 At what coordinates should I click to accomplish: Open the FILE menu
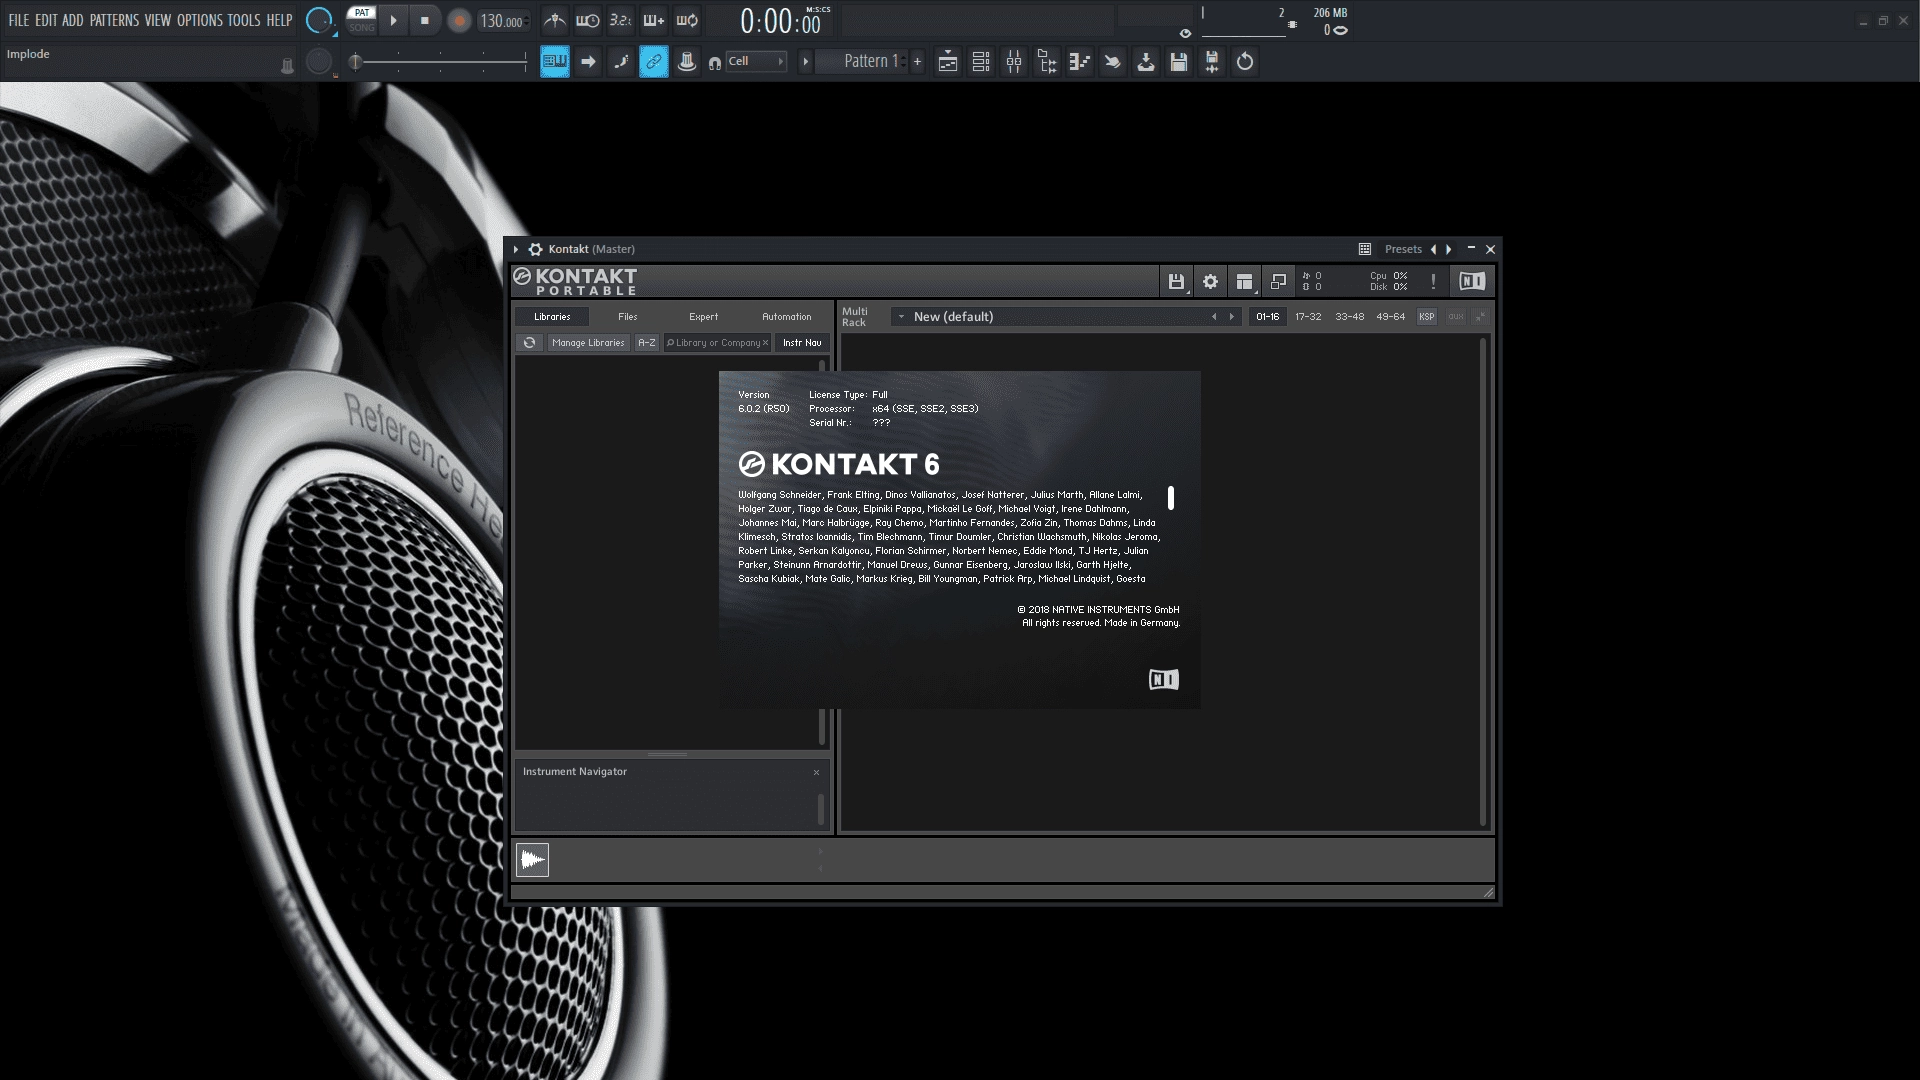click(19, 20)
